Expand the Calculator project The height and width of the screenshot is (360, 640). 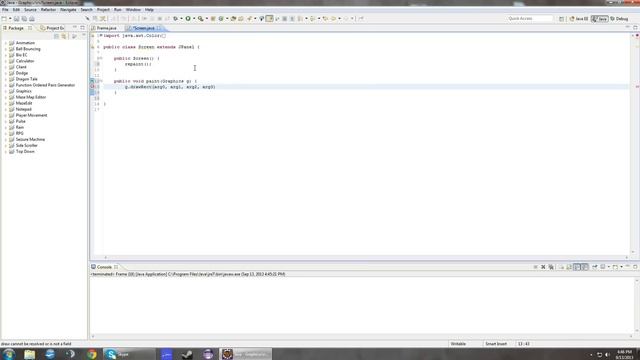click(6, 61)
